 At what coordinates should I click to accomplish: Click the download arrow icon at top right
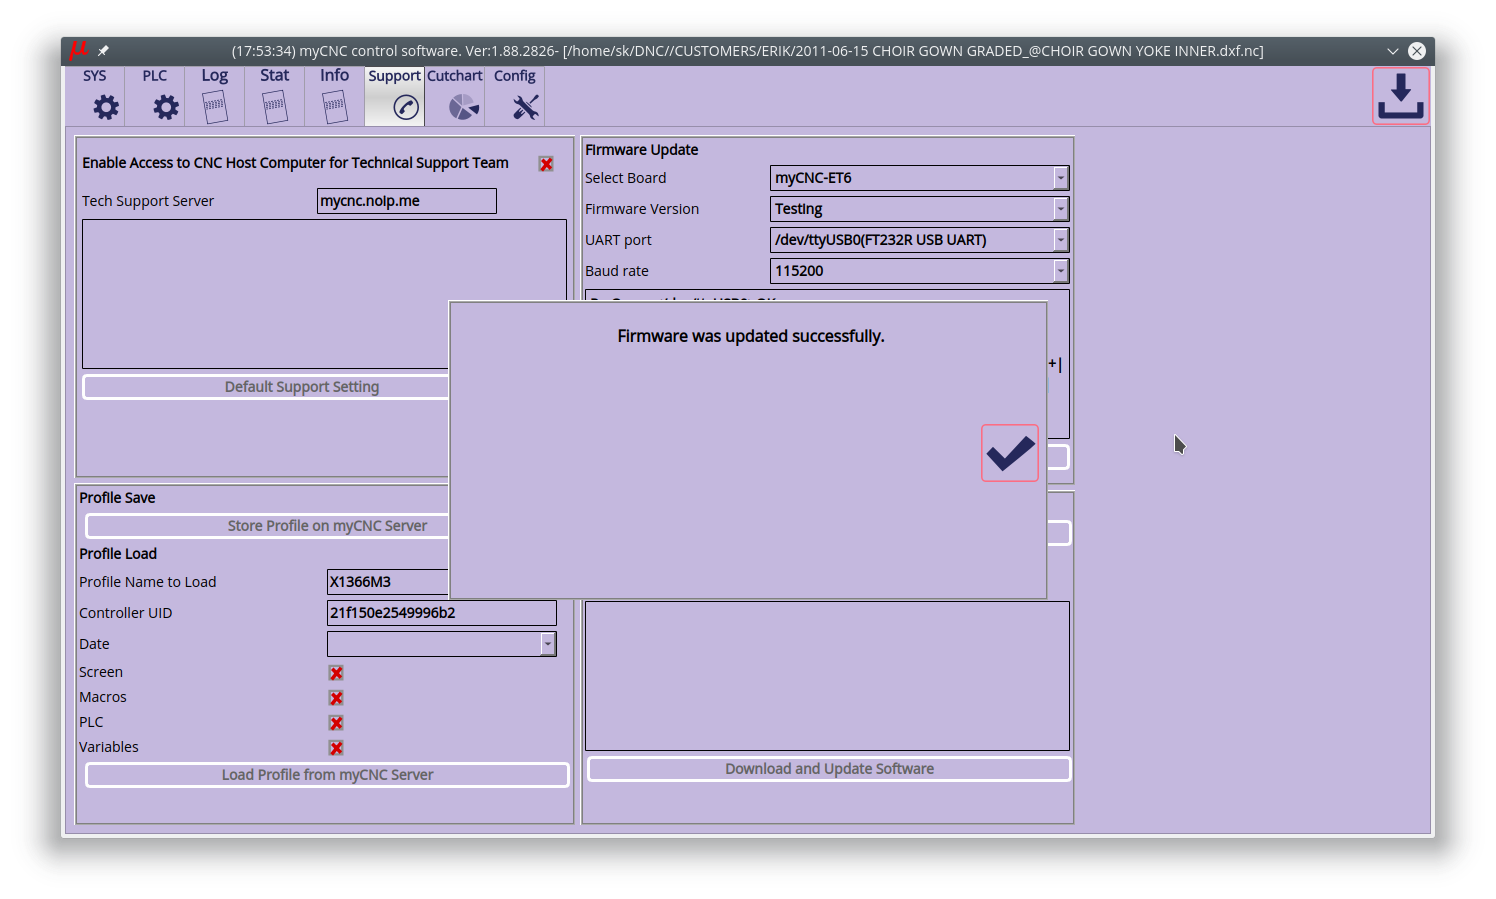click(x=1400, y=96)
